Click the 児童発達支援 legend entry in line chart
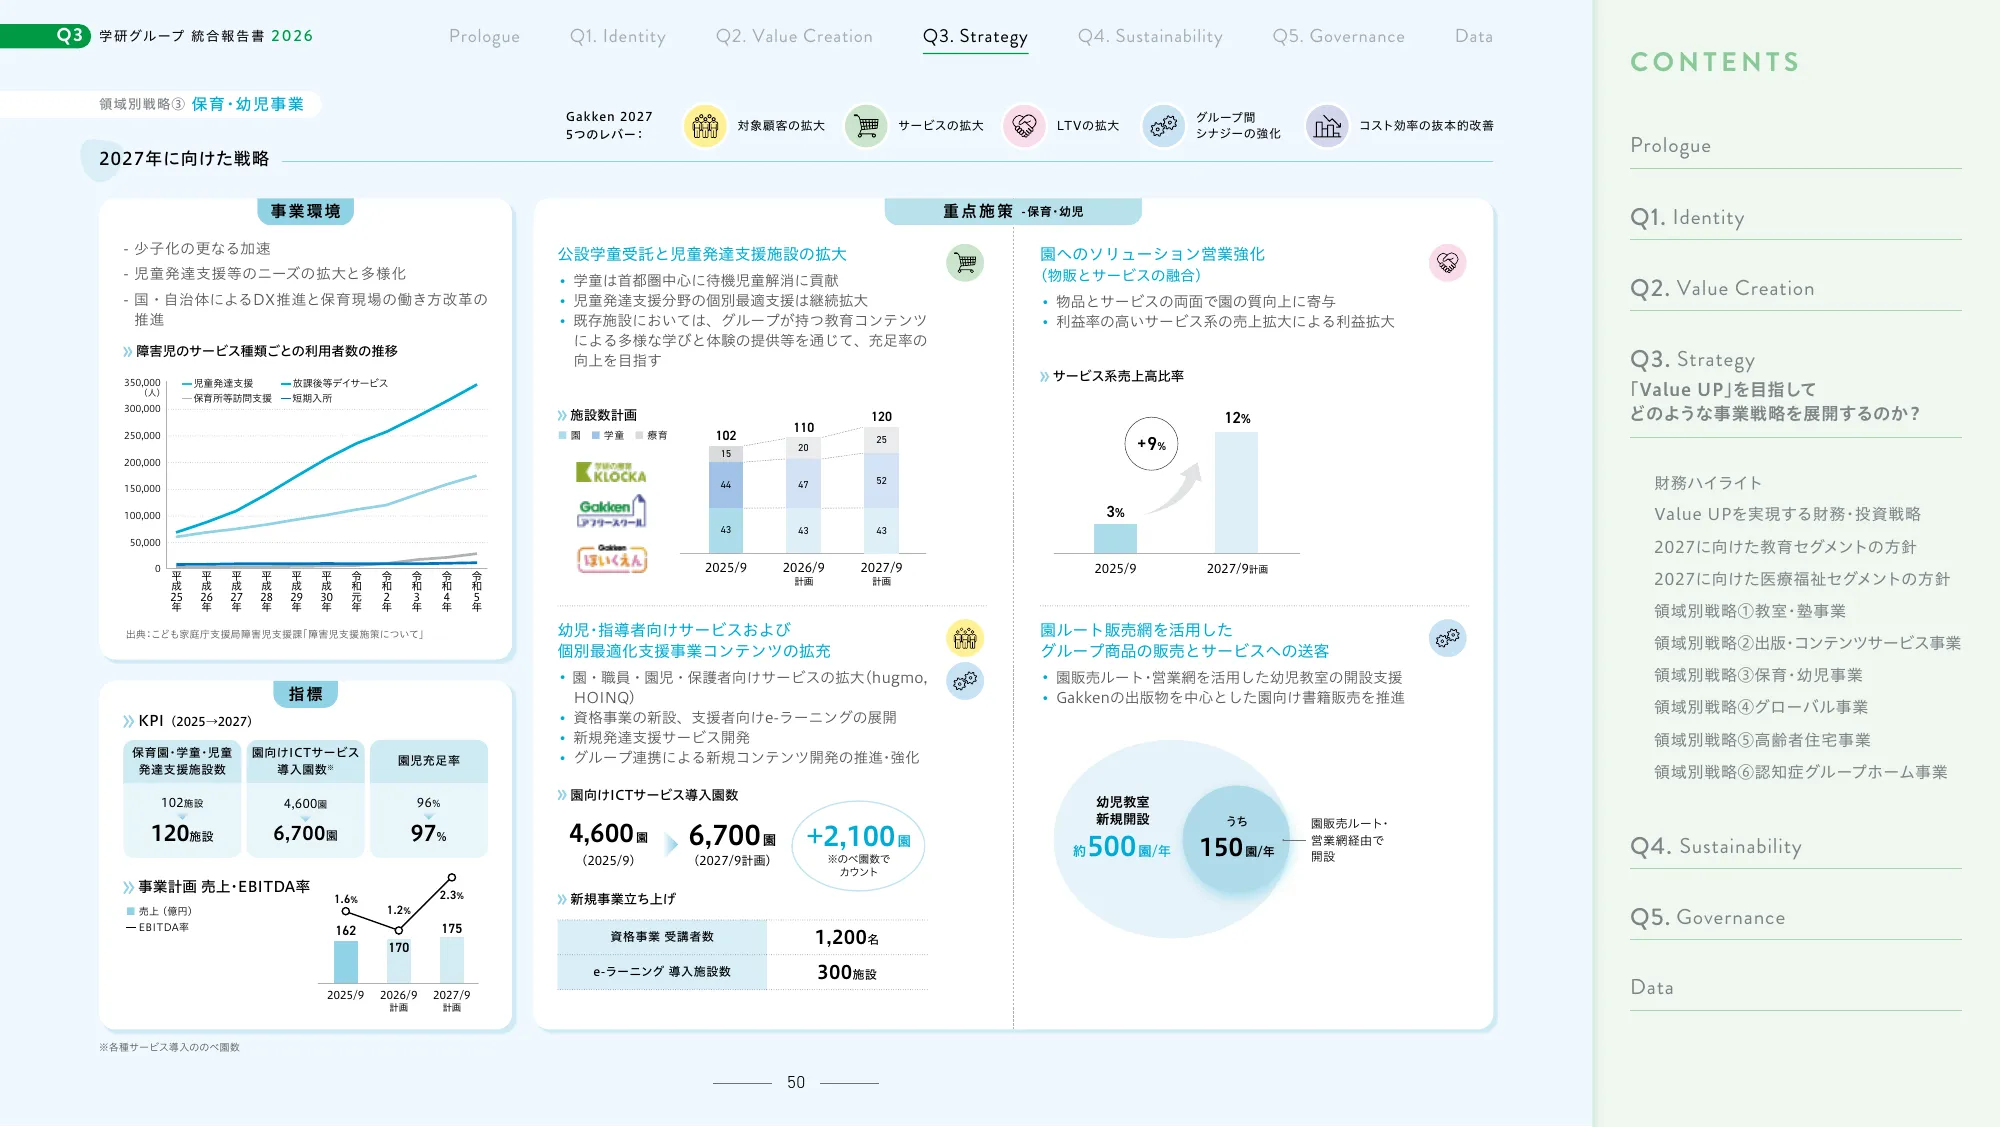 click(217, 383)
